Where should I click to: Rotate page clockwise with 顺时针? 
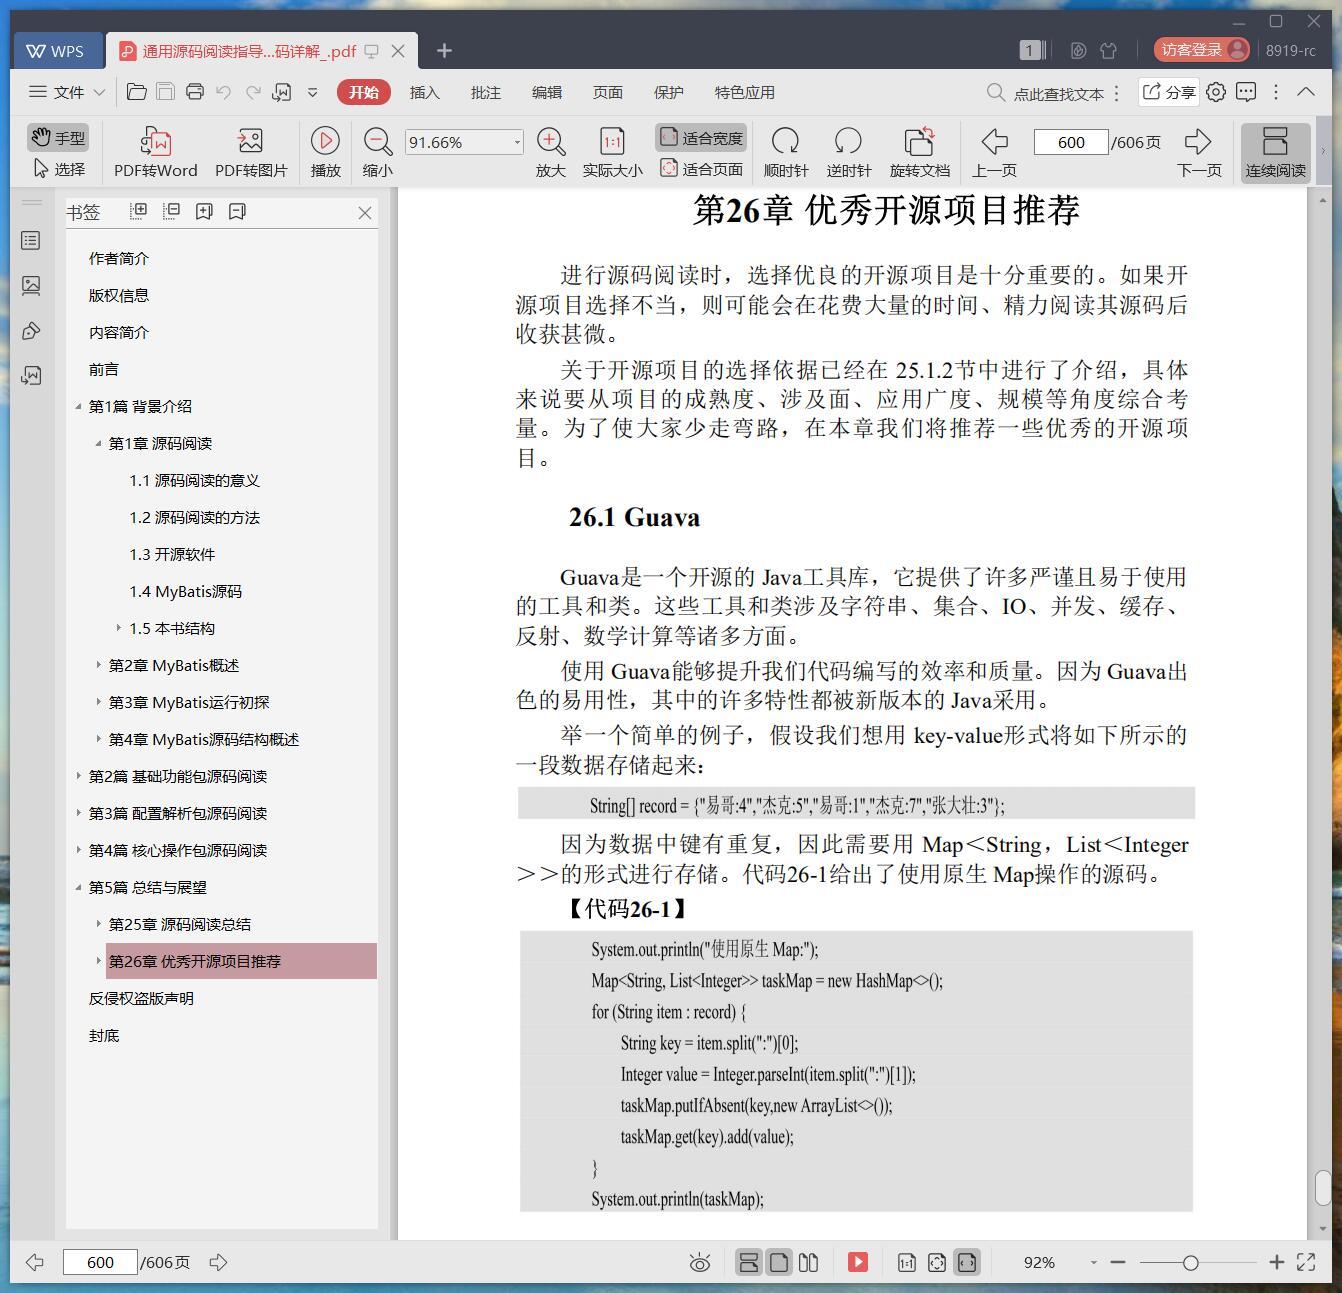786,152
